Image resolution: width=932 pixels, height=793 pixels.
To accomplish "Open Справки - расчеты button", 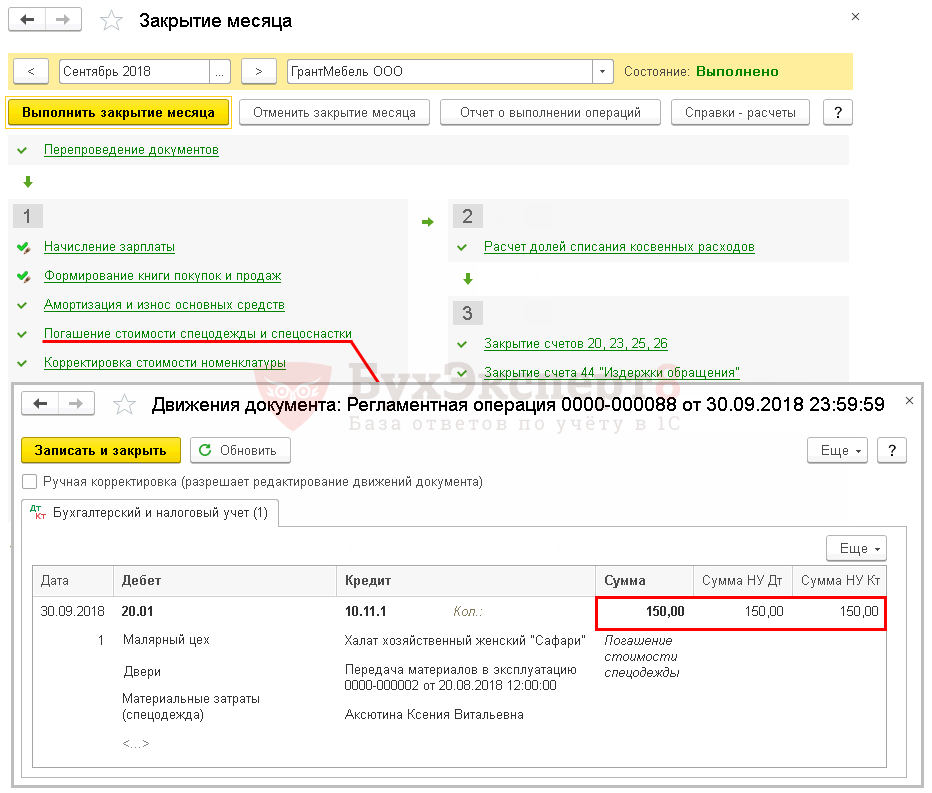I will [x=740, y=112].
